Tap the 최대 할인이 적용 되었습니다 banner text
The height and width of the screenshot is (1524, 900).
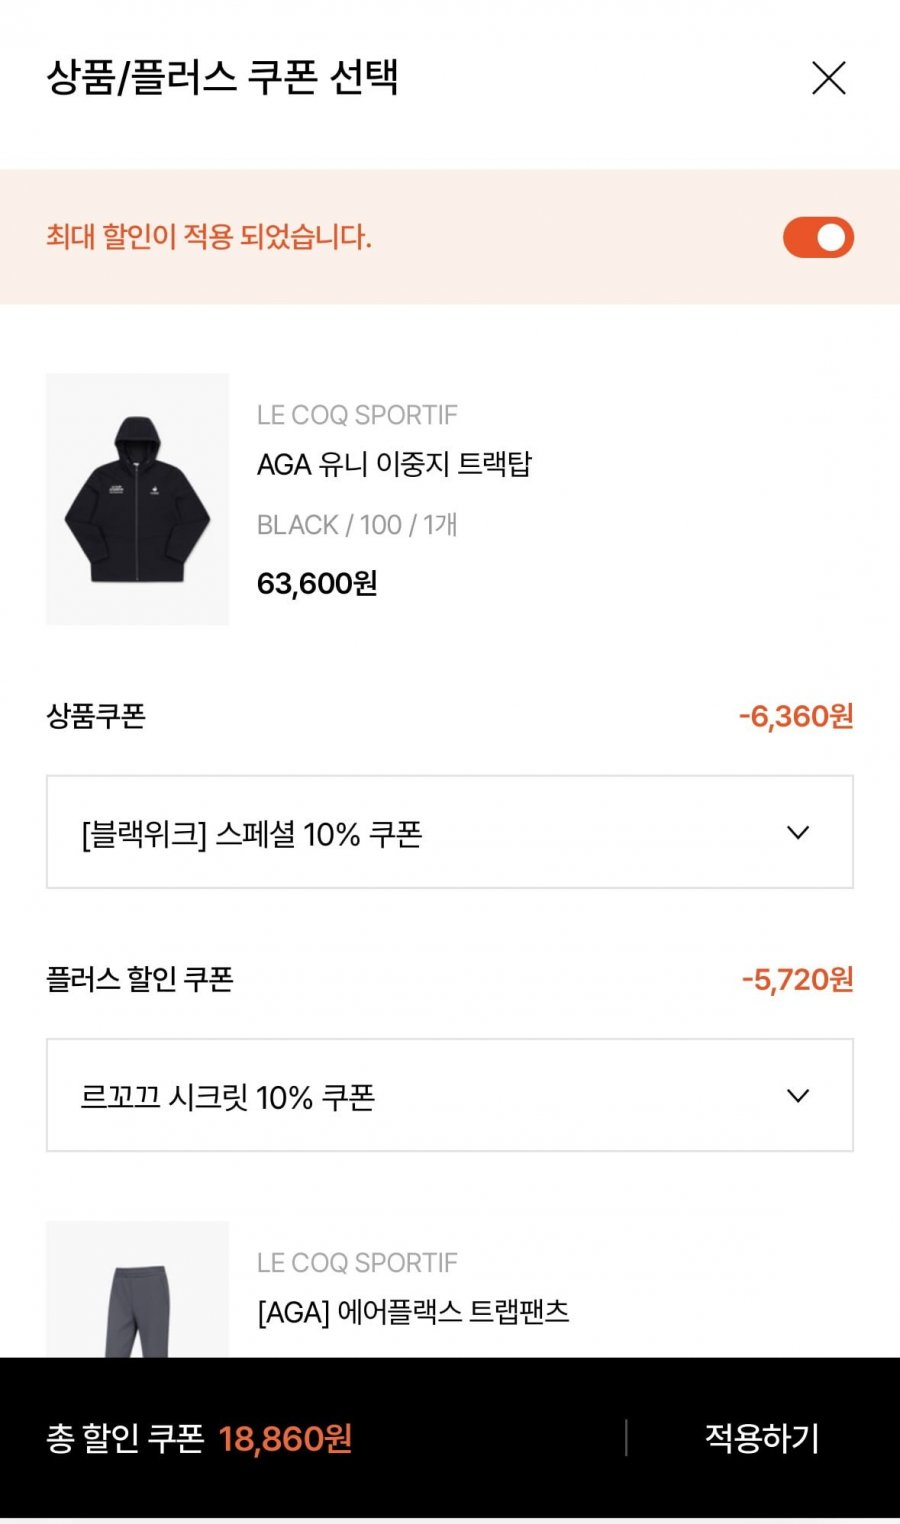pos(209,237)
